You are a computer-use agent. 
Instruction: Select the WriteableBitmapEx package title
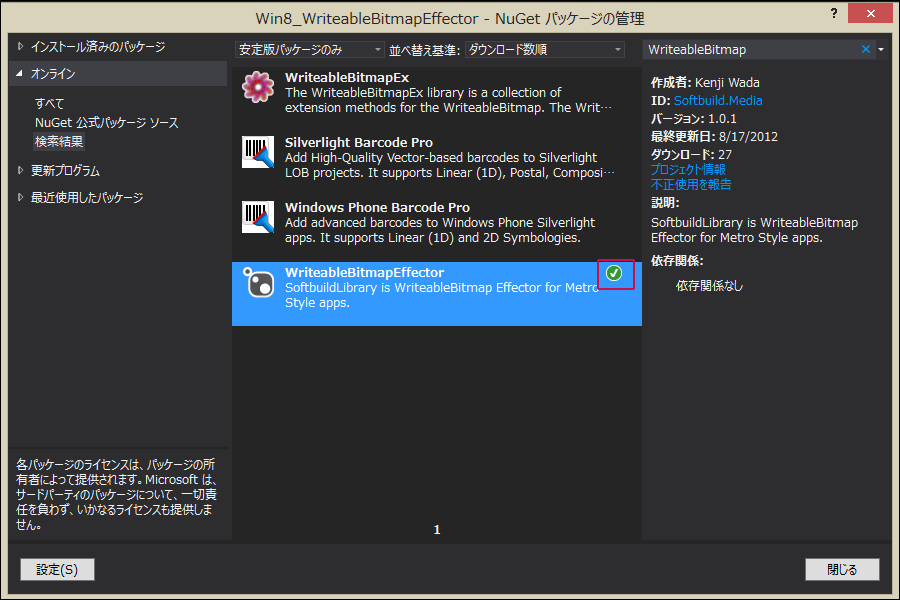point(347,78)
